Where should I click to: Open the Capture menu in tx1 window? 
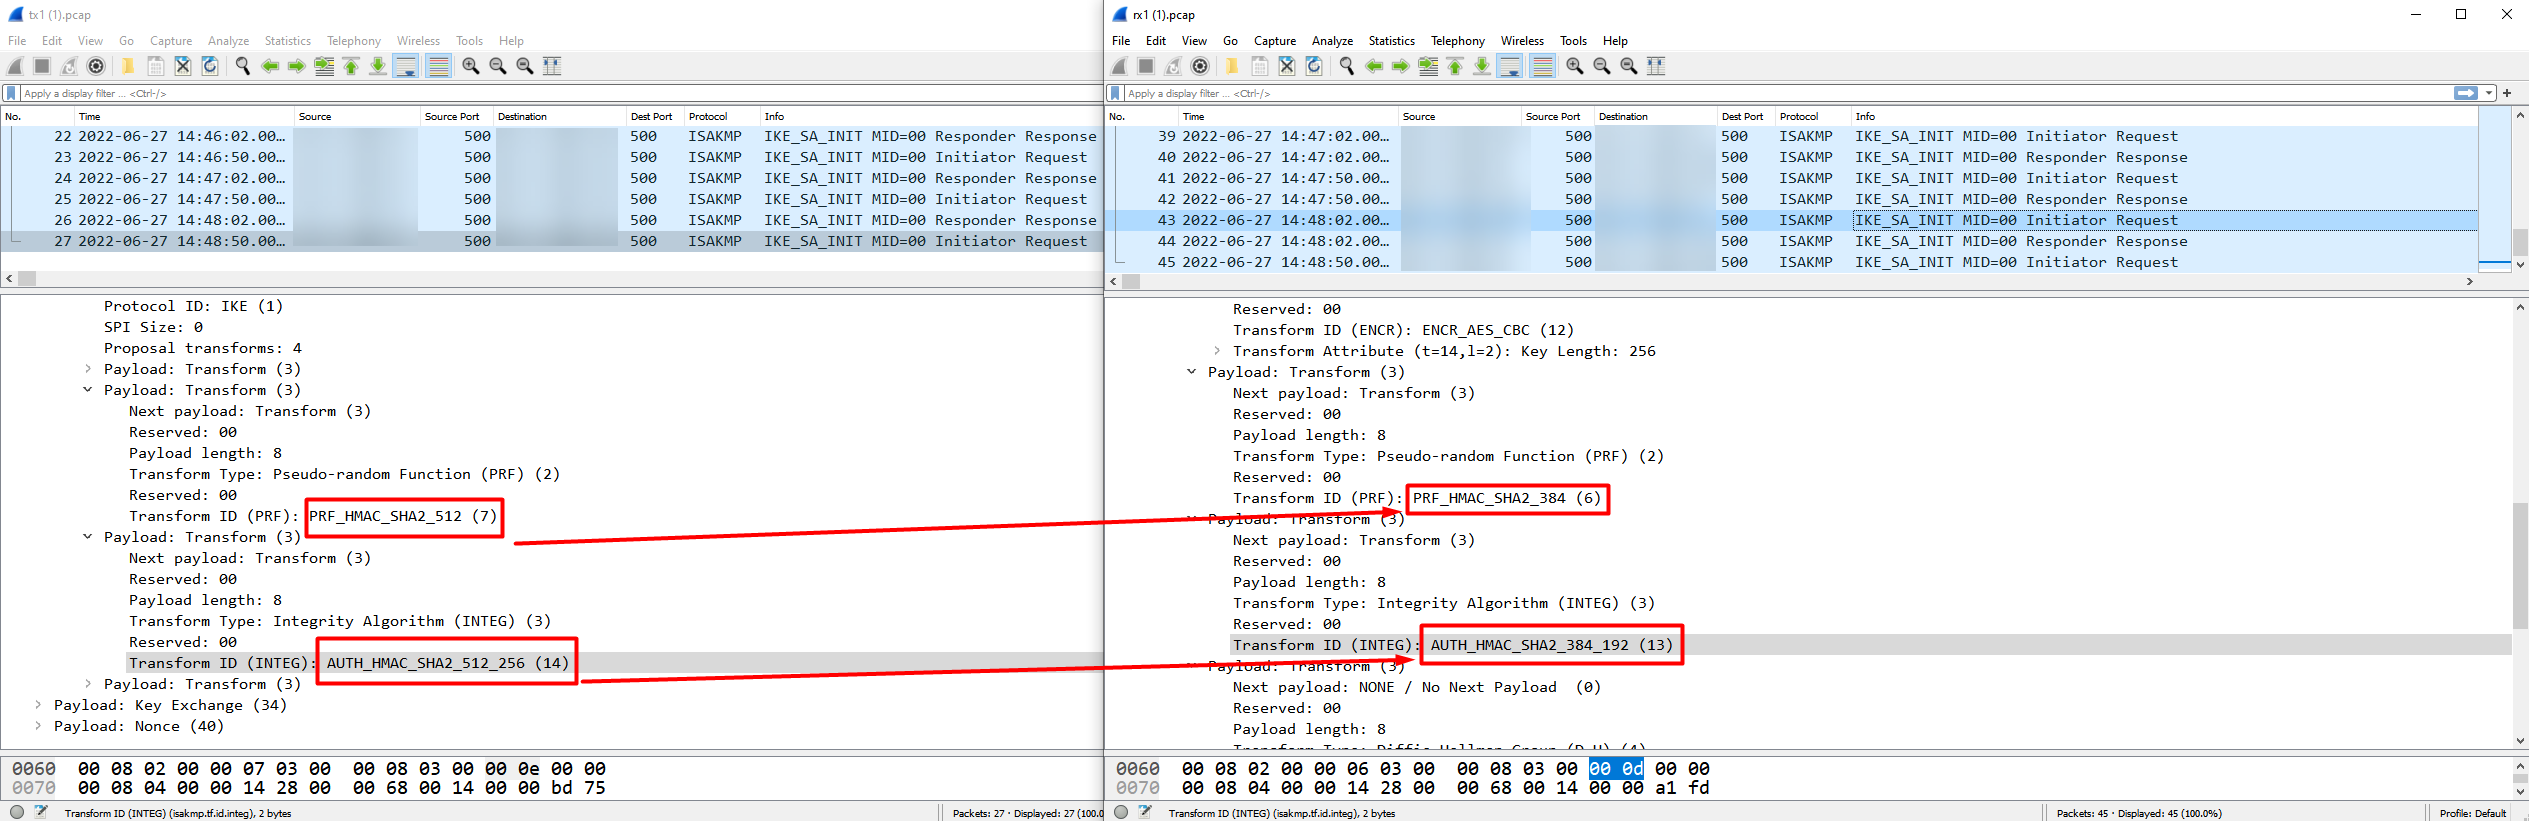(171, 41)
